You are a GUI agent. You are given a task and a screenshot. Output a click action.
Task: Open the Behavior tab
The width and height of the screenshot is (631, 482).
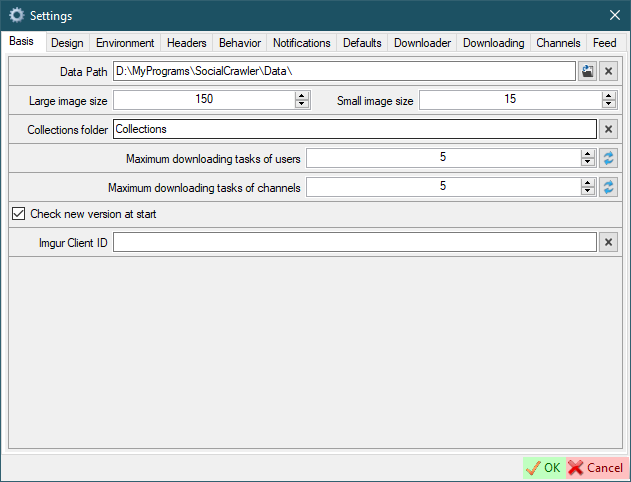(240, 43)
